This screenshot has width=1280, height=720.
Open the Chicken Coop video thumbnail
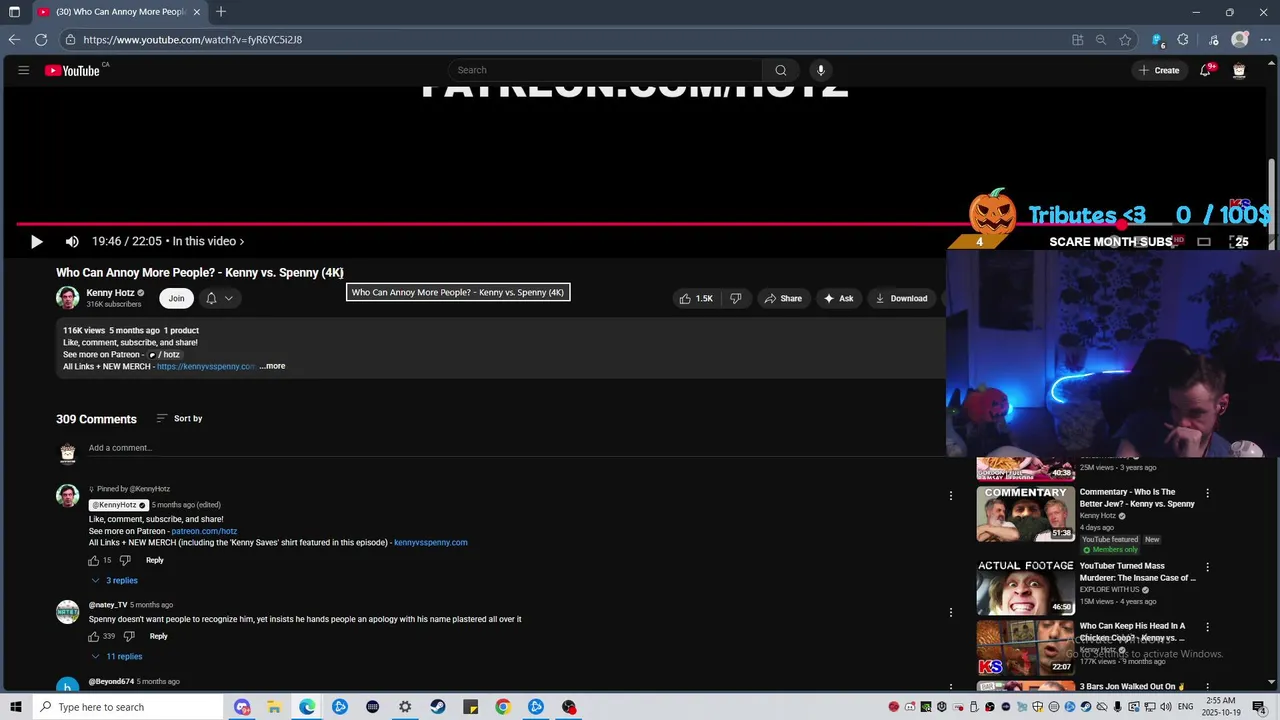click(1025, 647)
